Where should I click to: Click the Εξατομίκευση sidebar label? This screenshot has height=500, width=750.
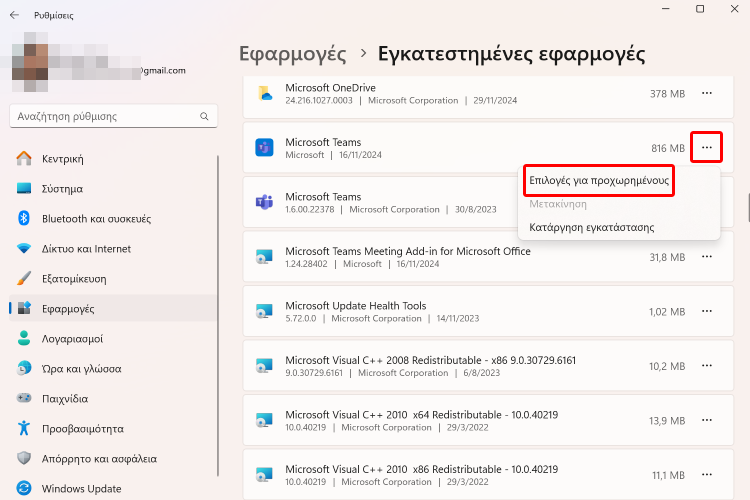pyautogui.click(x=74, y=279)
